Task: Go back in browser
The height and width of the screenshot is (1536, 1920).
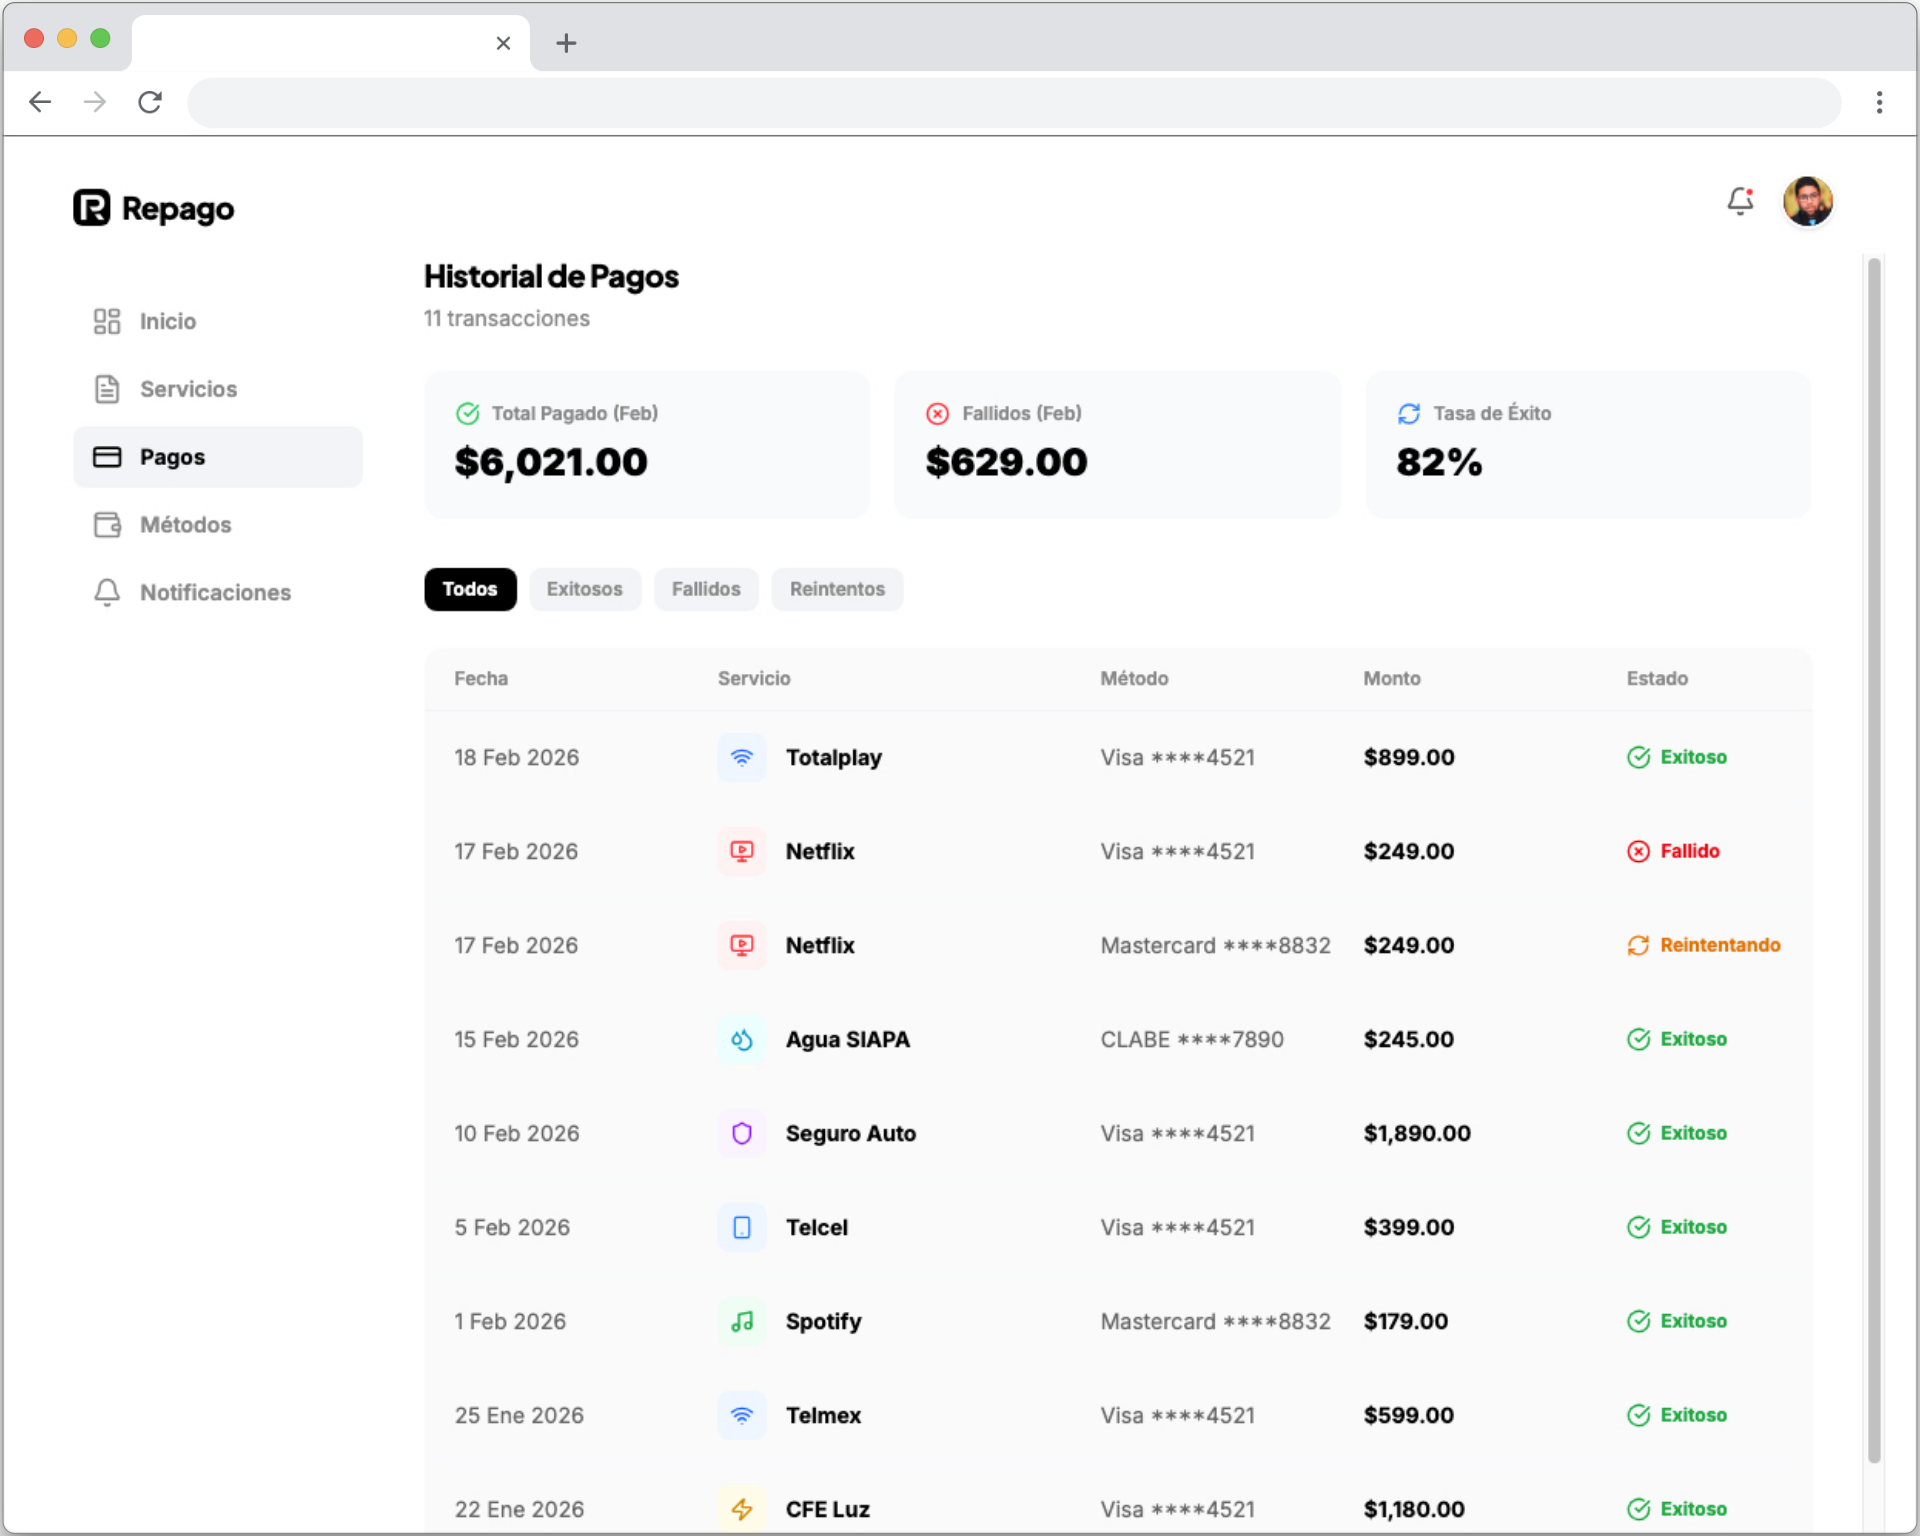Action: (40, 102)
